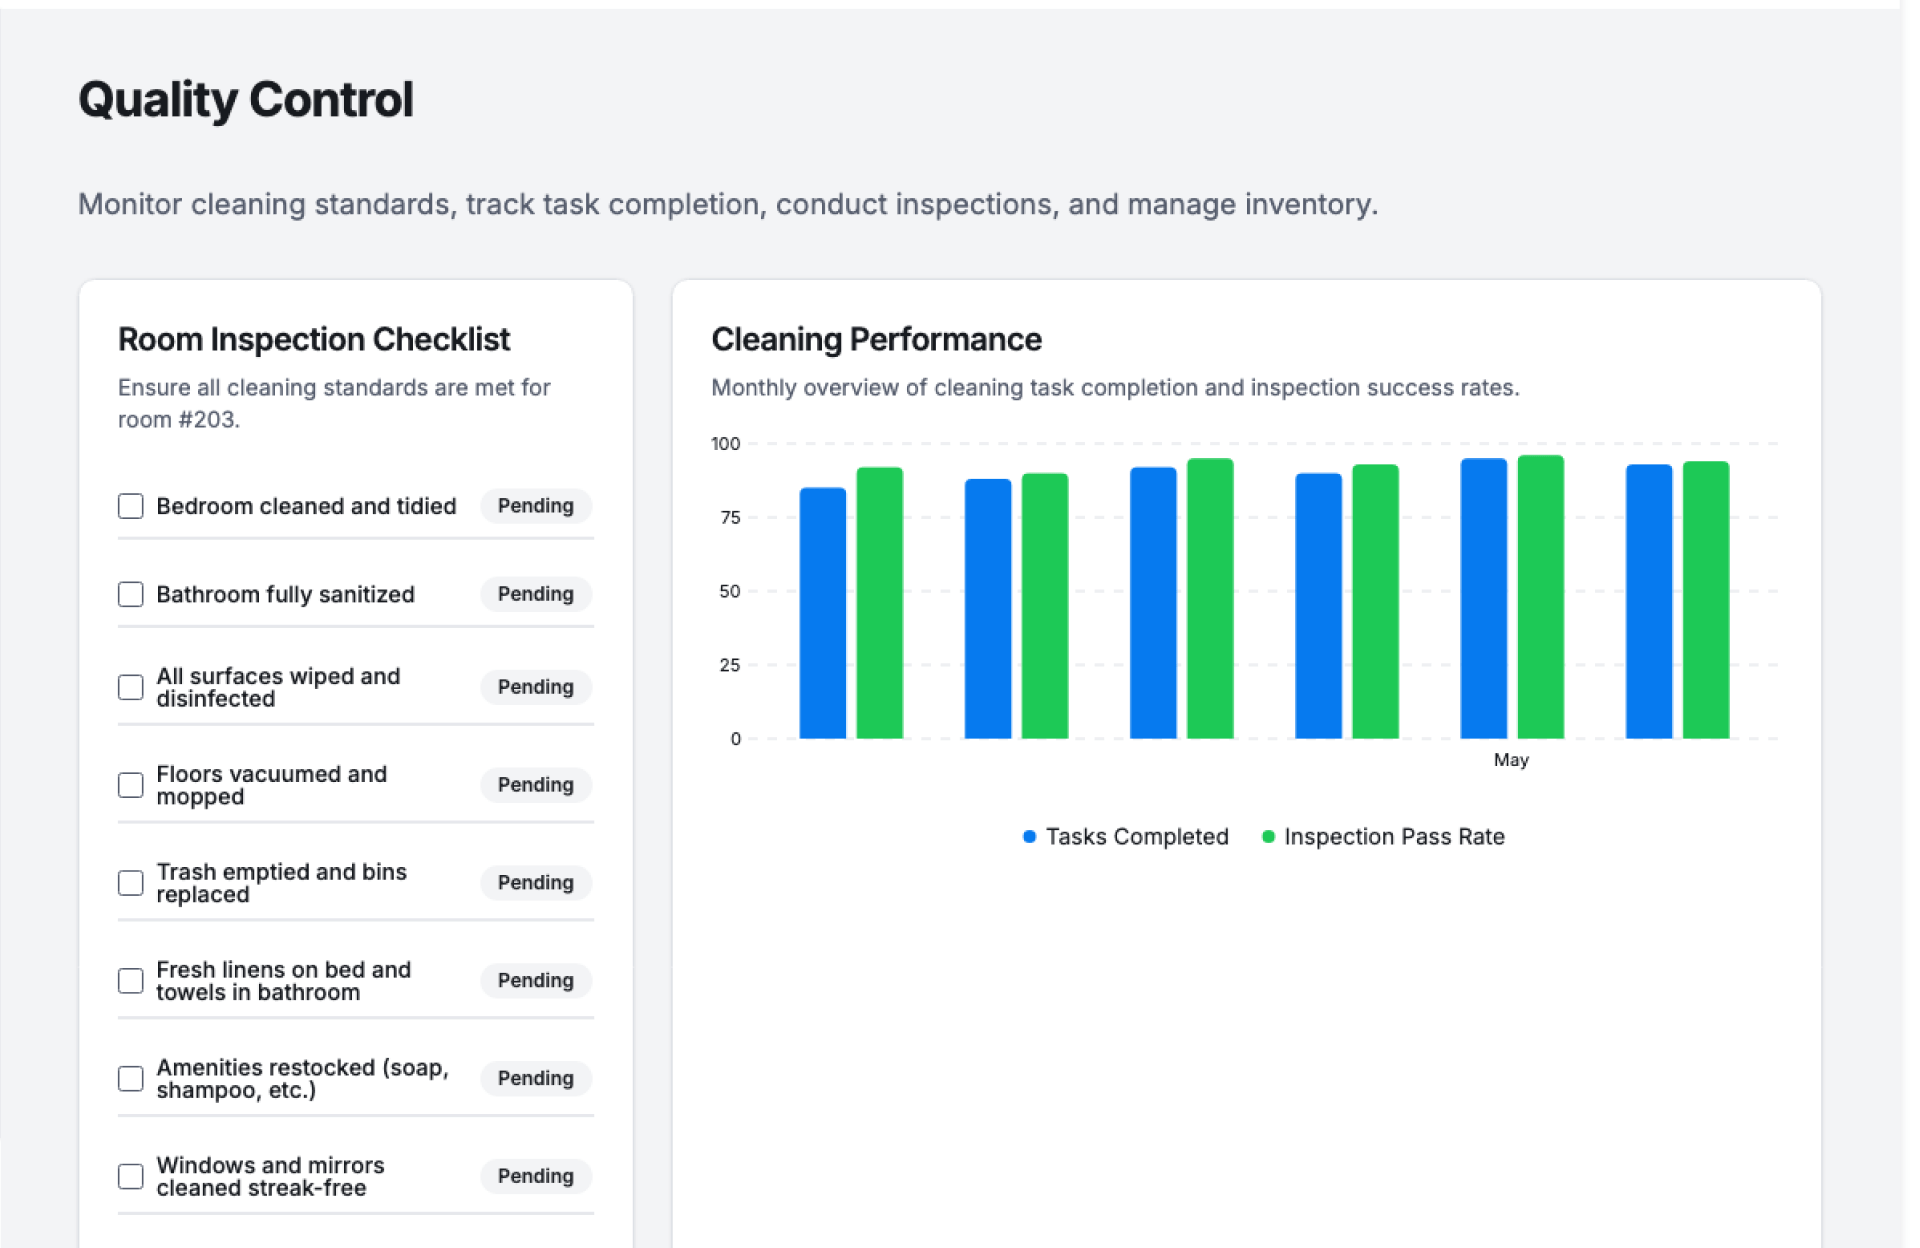Click the Pending status beside Amenities restocked
This screenshot has width=1920, height=1248.
click(x=536, y=1078)
